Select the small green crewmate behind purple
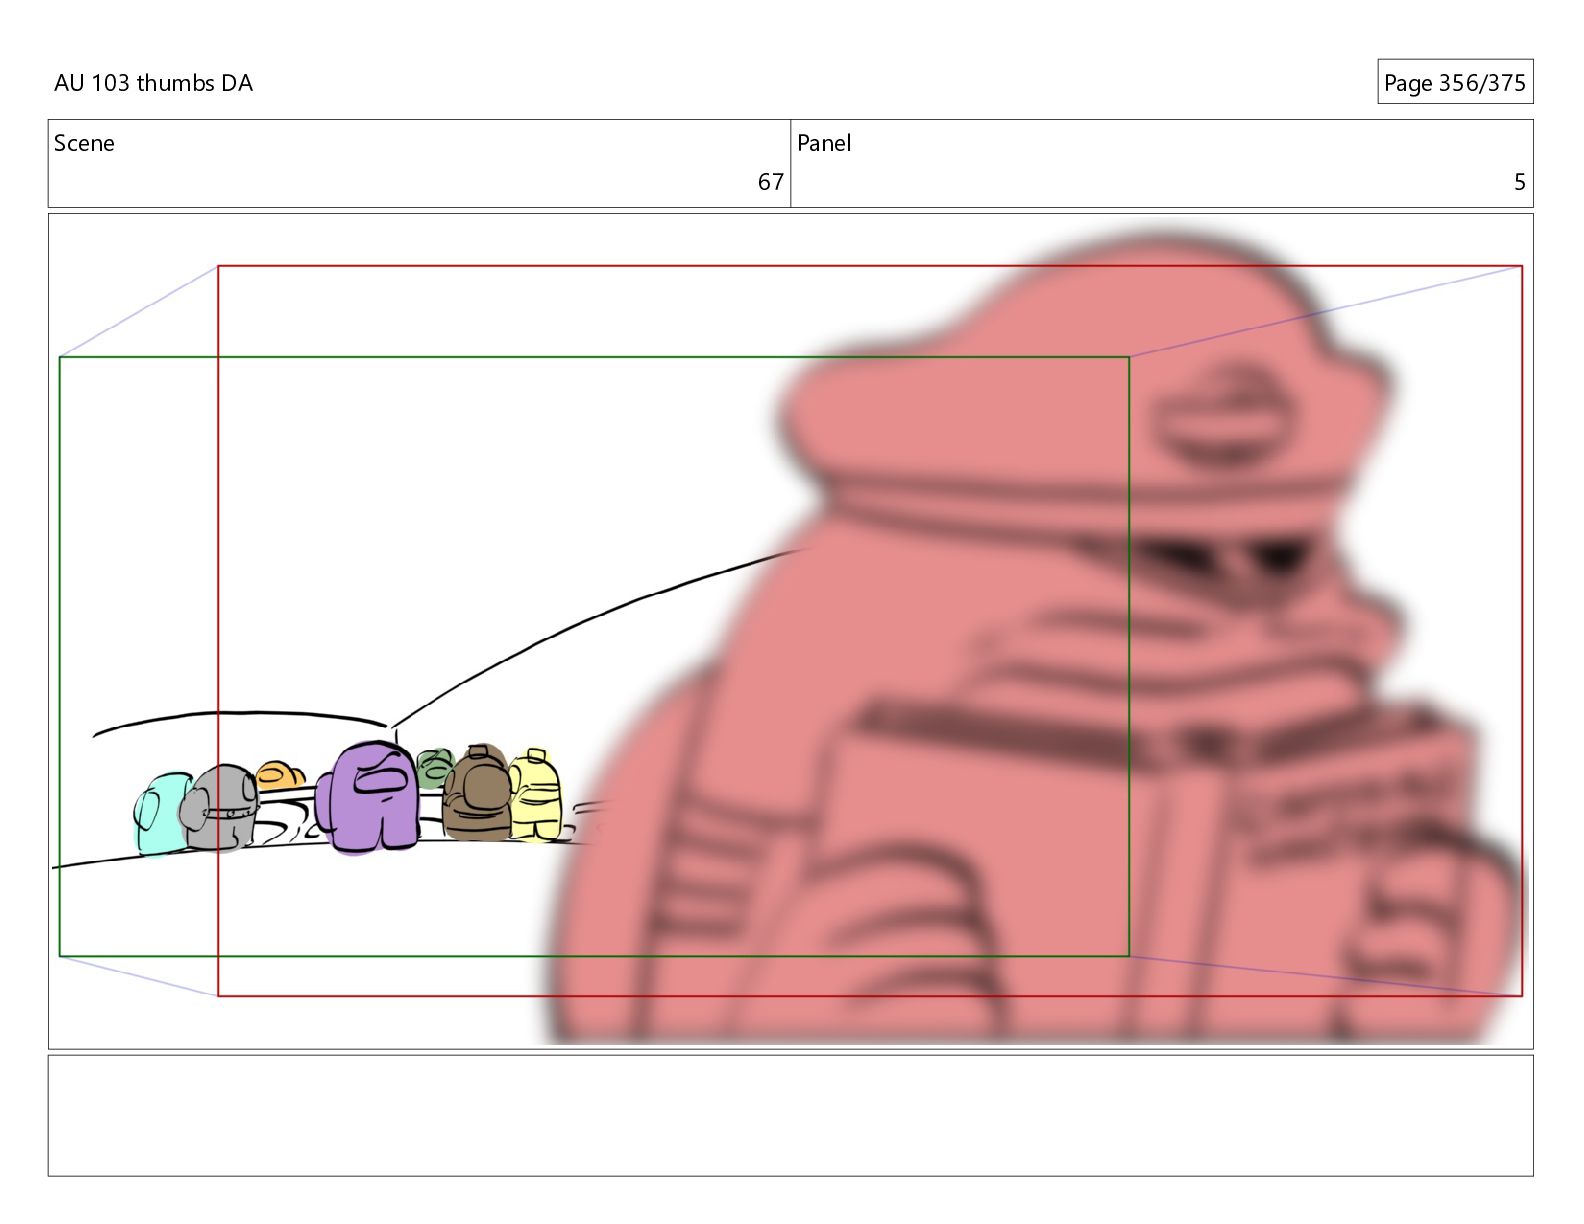This screenshot has width=1584, height=1224. click(435, 769)
